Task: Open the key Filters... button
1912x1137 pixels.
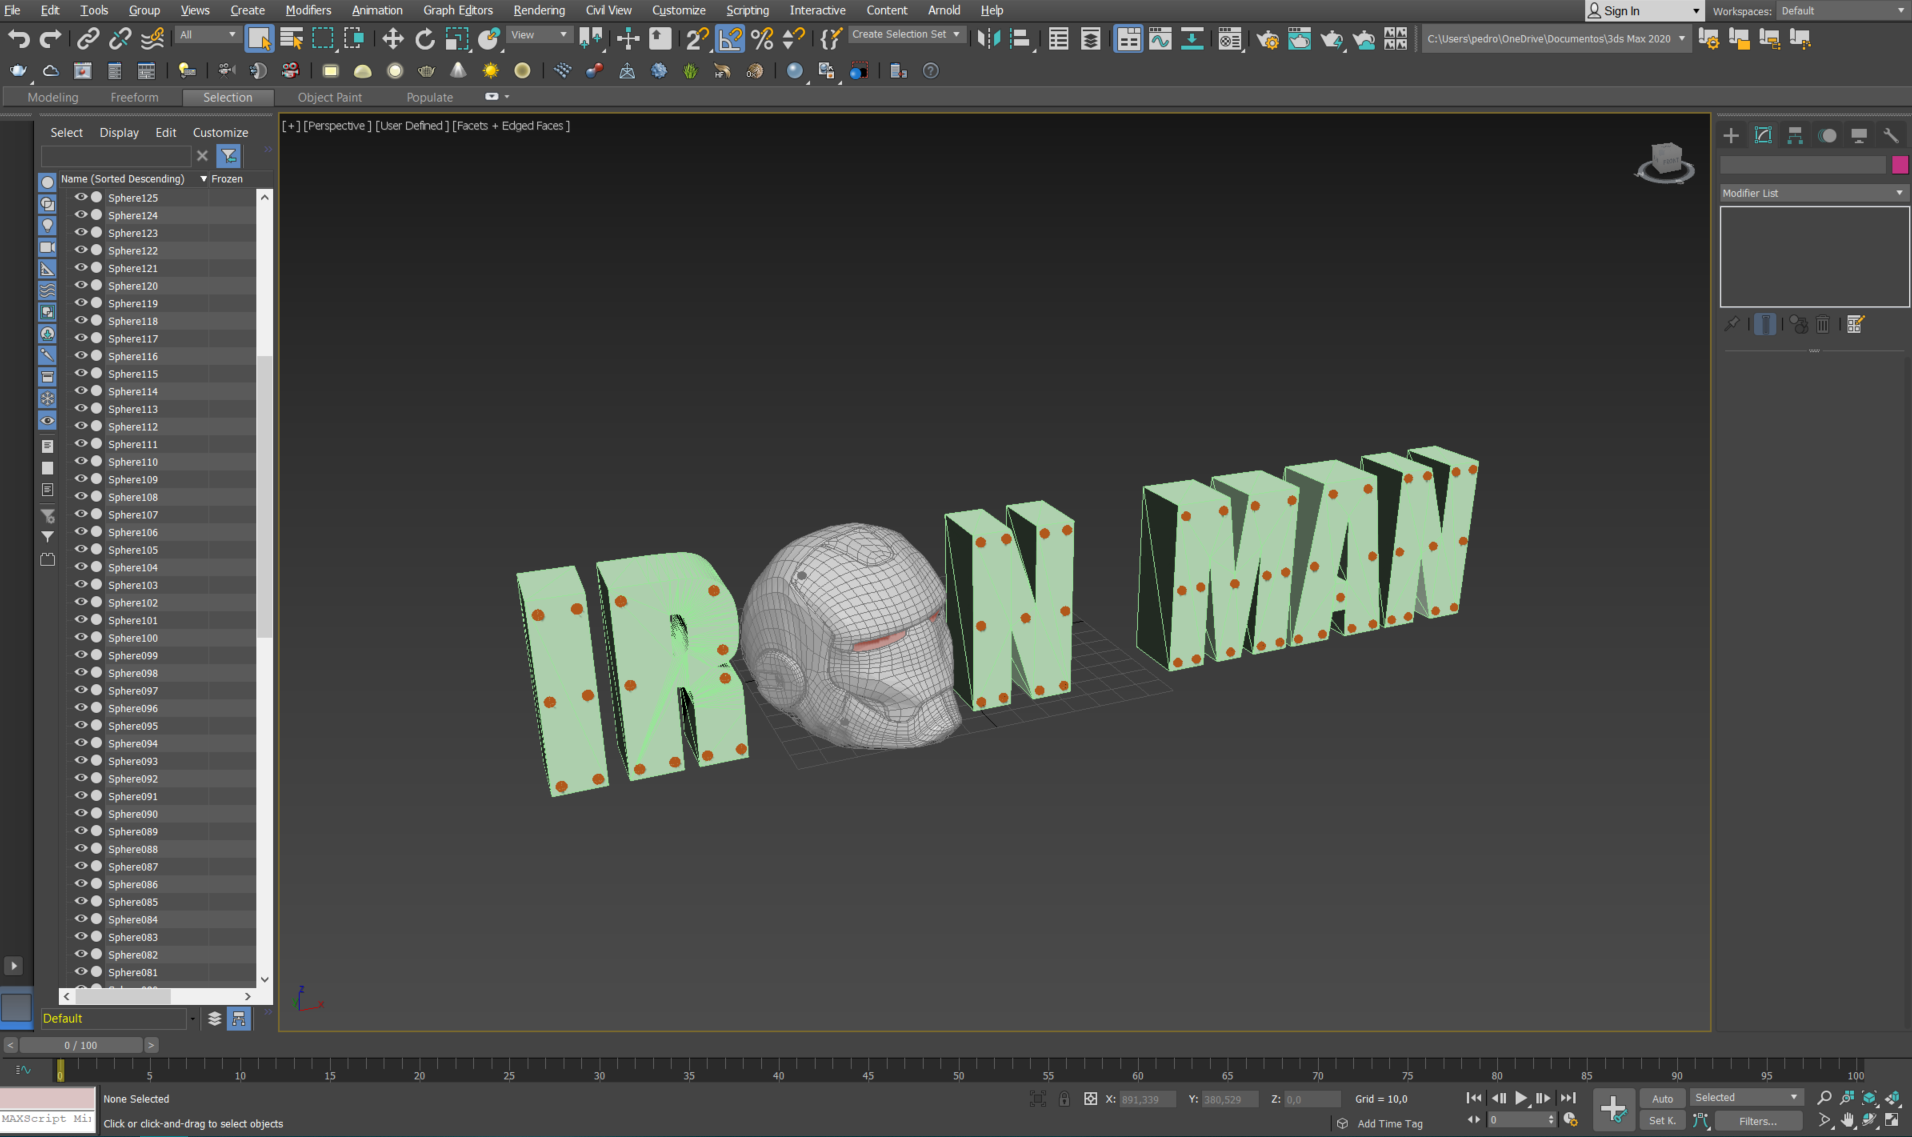Action: pyautogui.click(x=1759, y=1120)
